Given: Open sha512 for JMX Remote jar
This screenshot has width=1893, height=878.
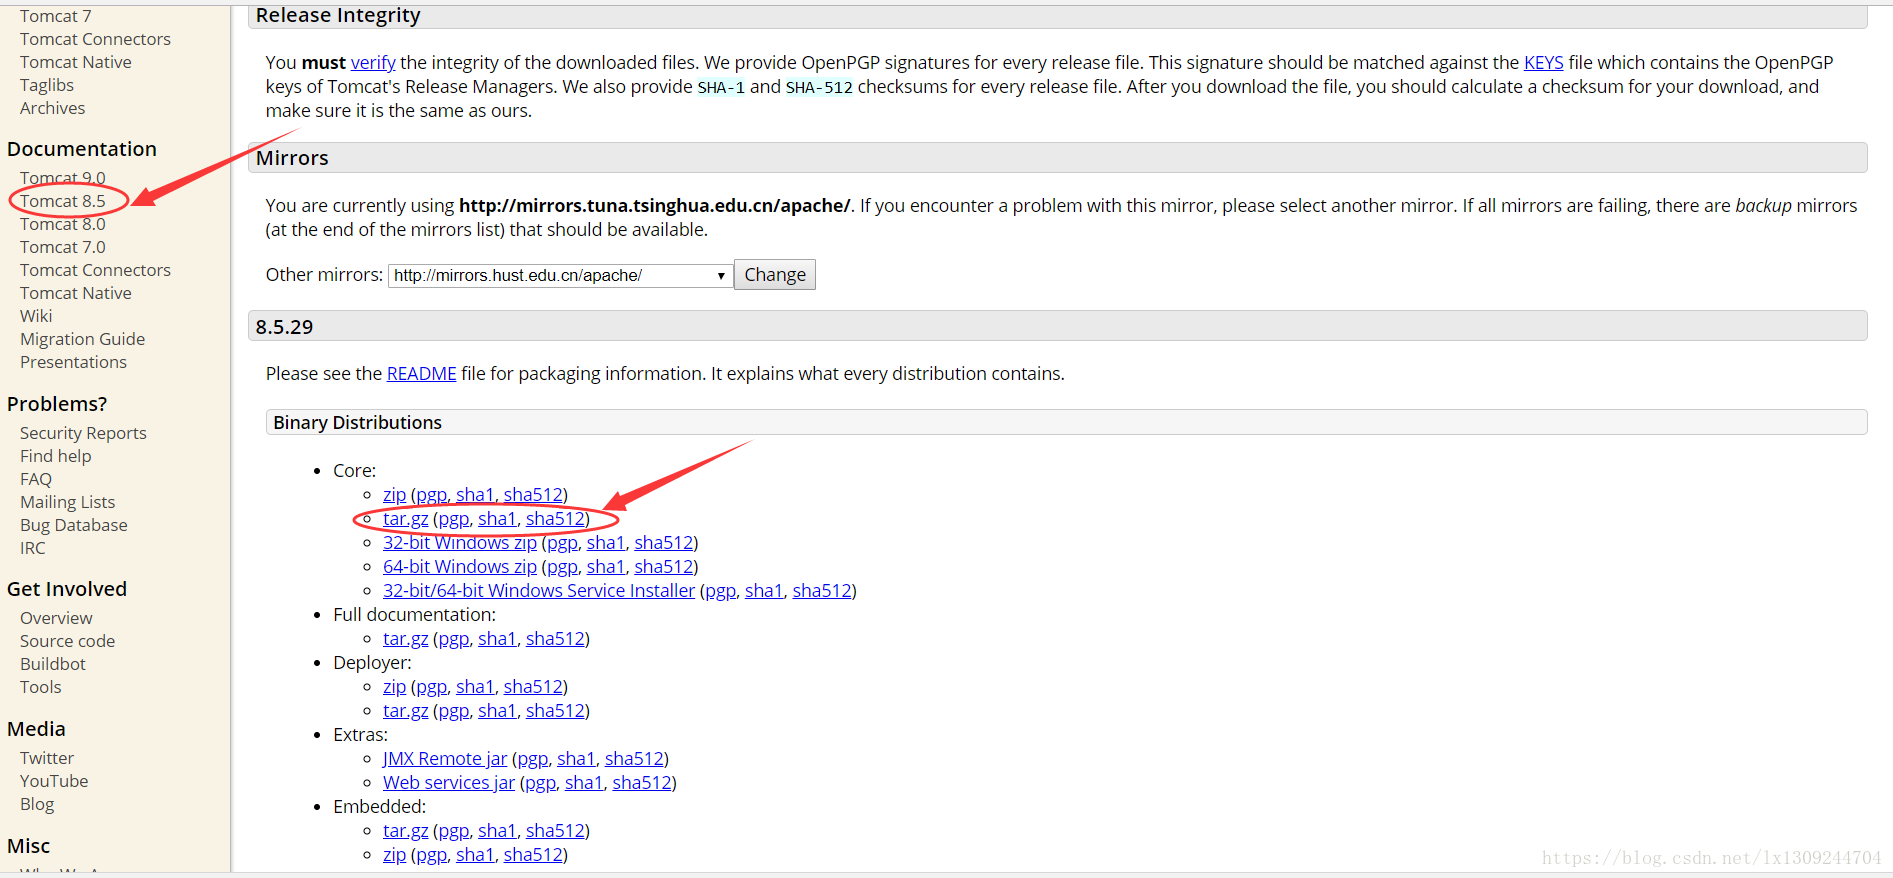Looking at the screenshot, I should pos(634,759).
